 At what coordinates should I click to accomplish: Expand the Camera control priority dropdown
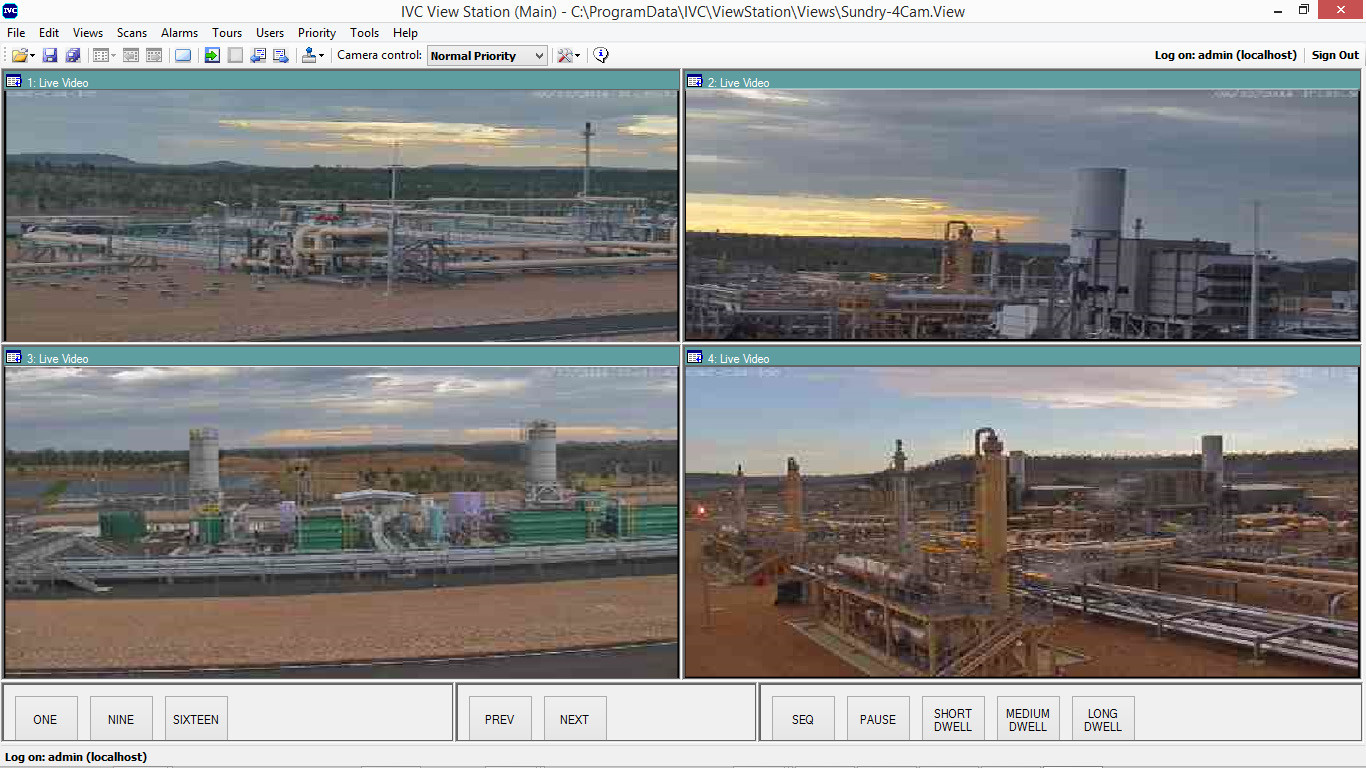point(539,56)
